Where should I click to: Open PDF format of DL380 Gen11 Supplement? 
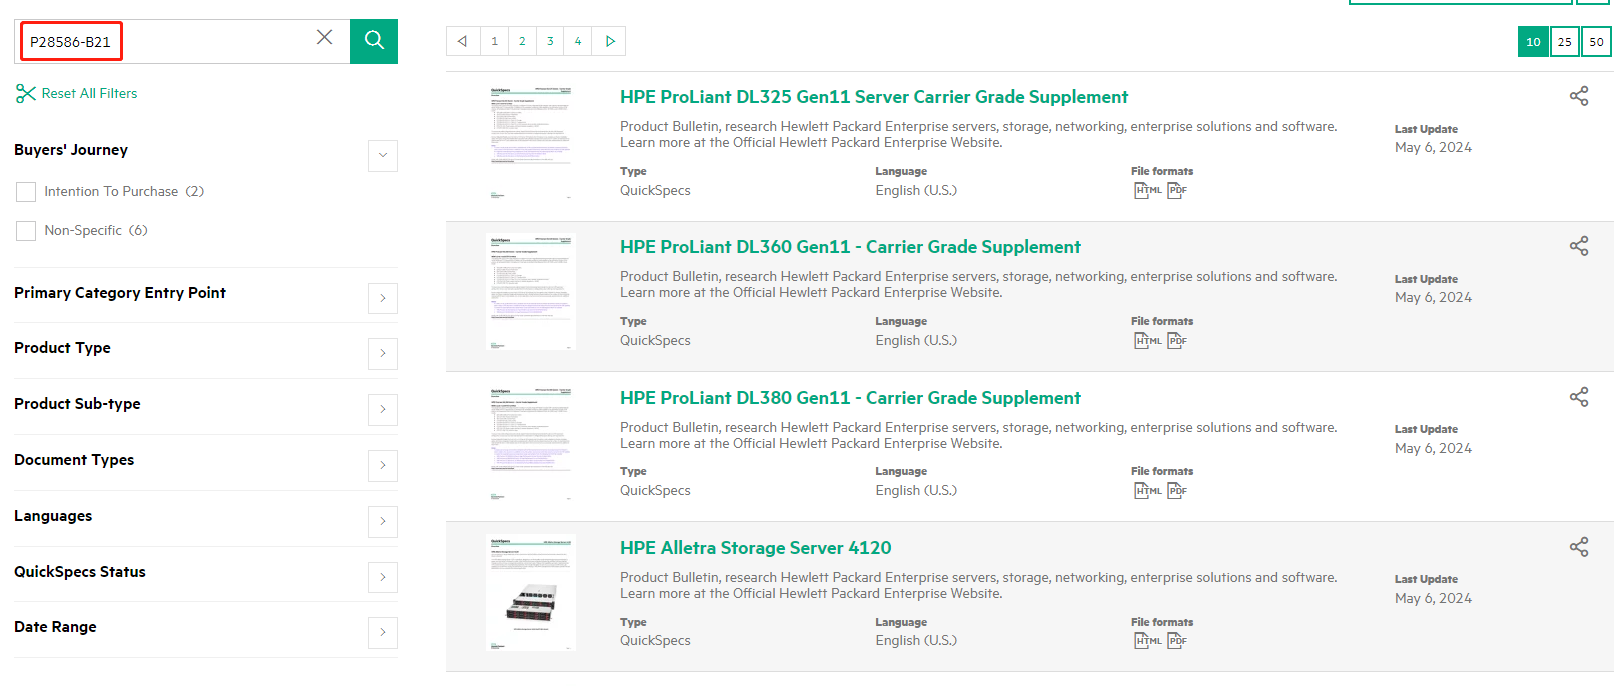click(1177, 491)
